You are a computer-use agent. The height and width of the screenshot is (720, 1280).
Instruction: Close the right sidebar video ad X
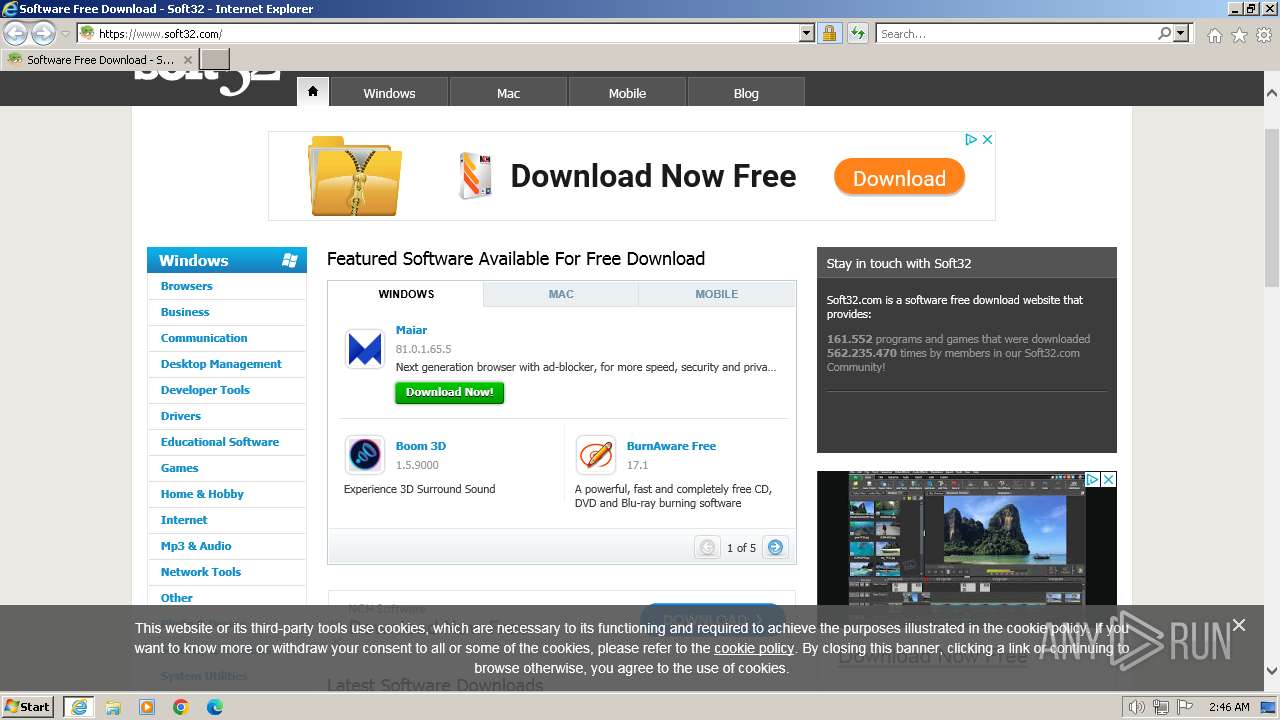pyautogui.click(x=1108, y=480)
